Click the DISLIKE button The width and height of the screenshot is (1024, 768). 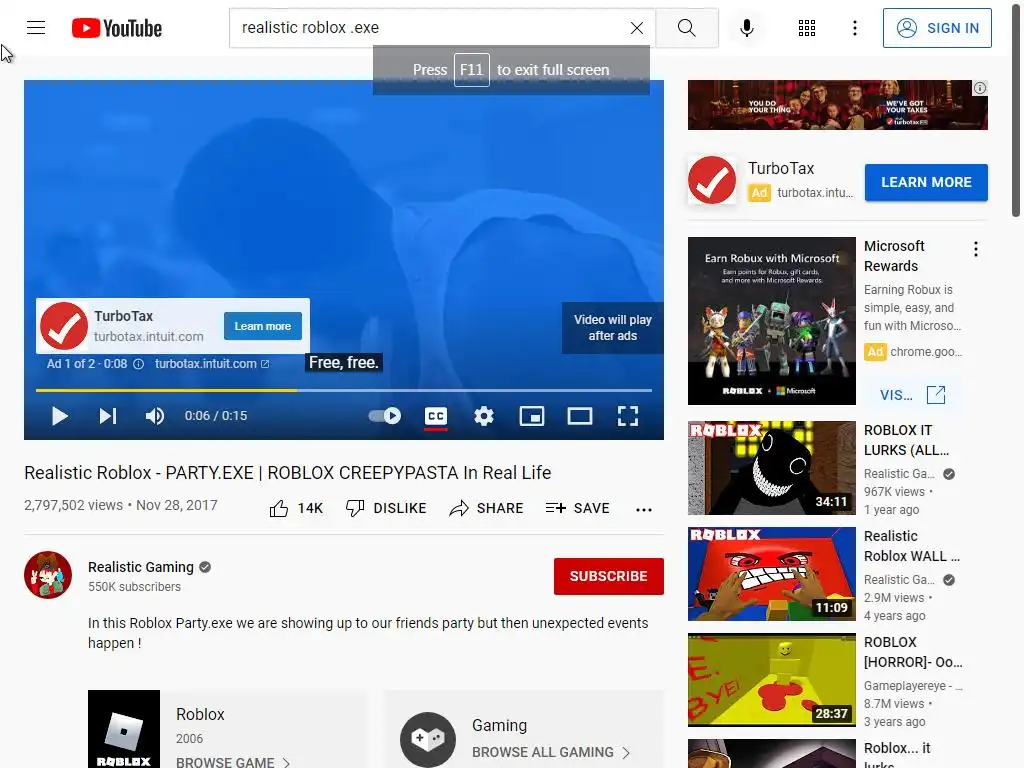point(386,508)
